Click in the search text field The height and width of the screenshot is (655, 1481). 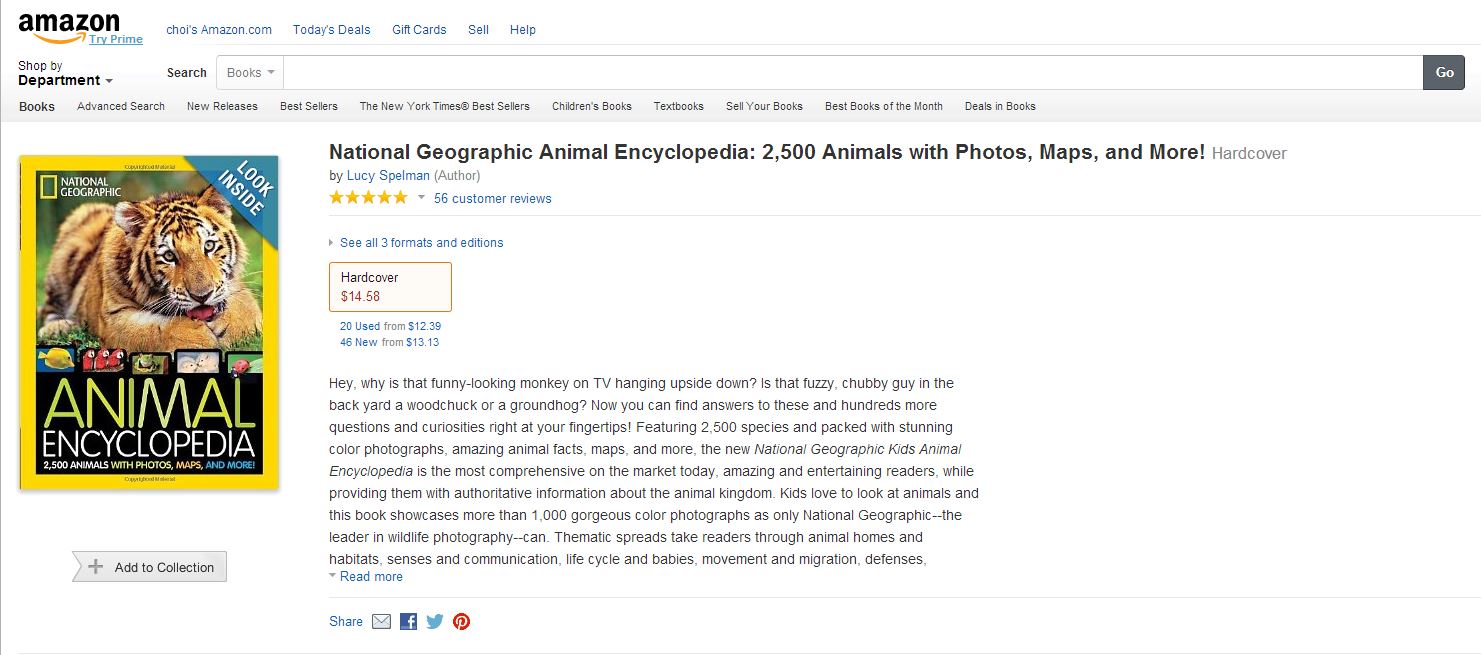click(852, 73)
